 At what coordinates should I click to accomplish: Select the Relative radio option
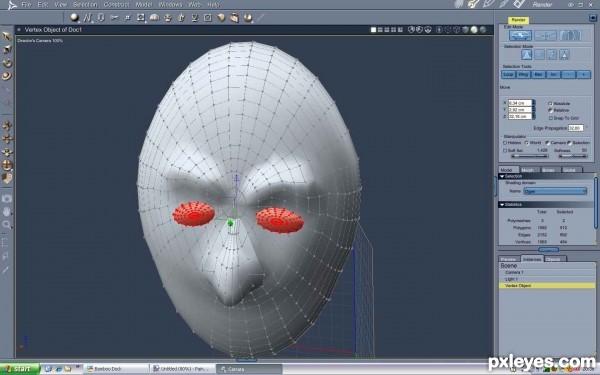pyautogui.click(x=550, y=110)
